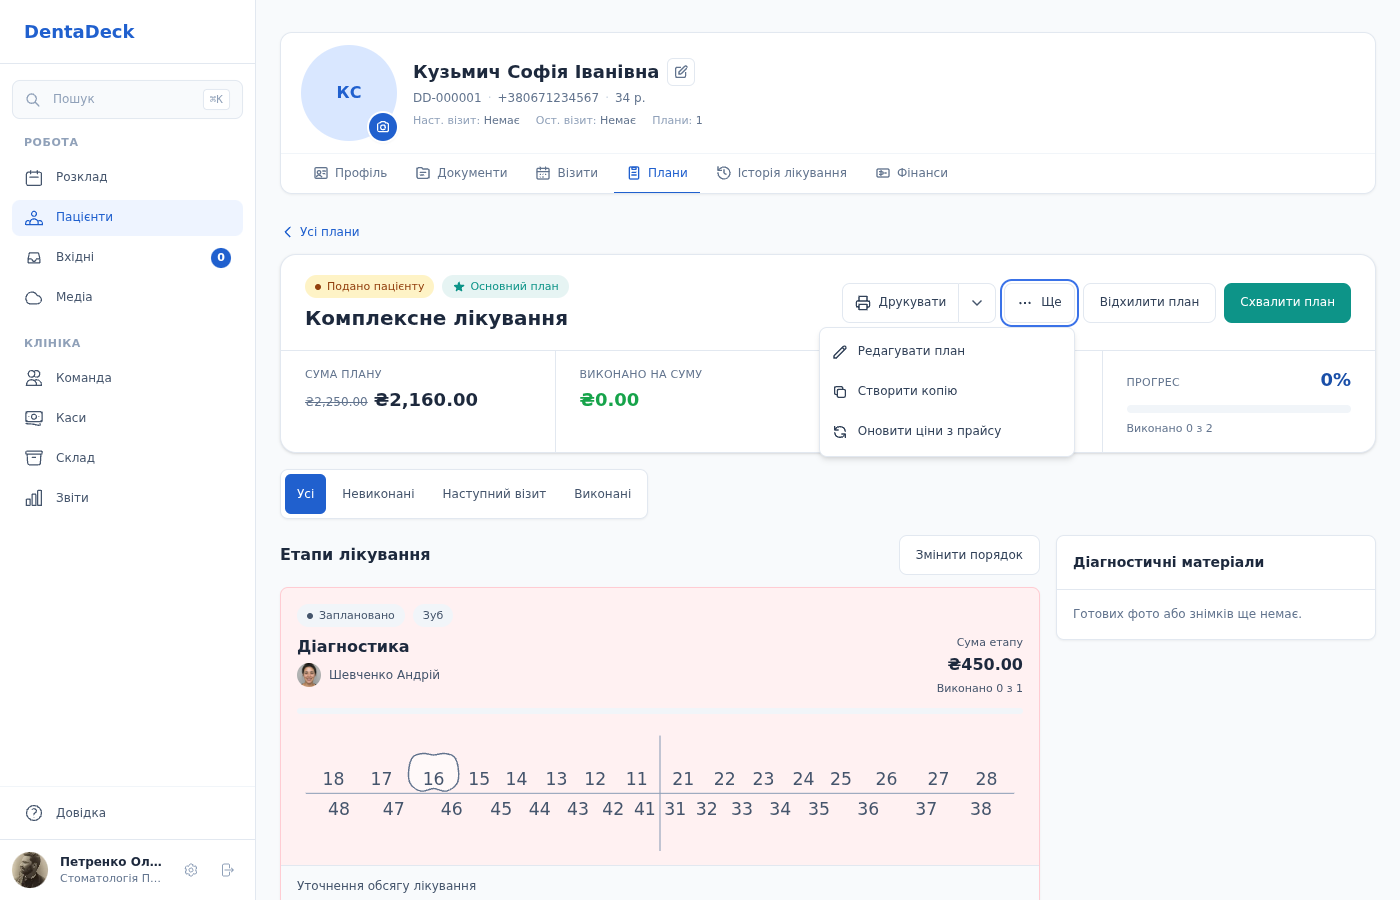Switch to the Фінанси tab

pyautogui.click(x=911, y=173)
